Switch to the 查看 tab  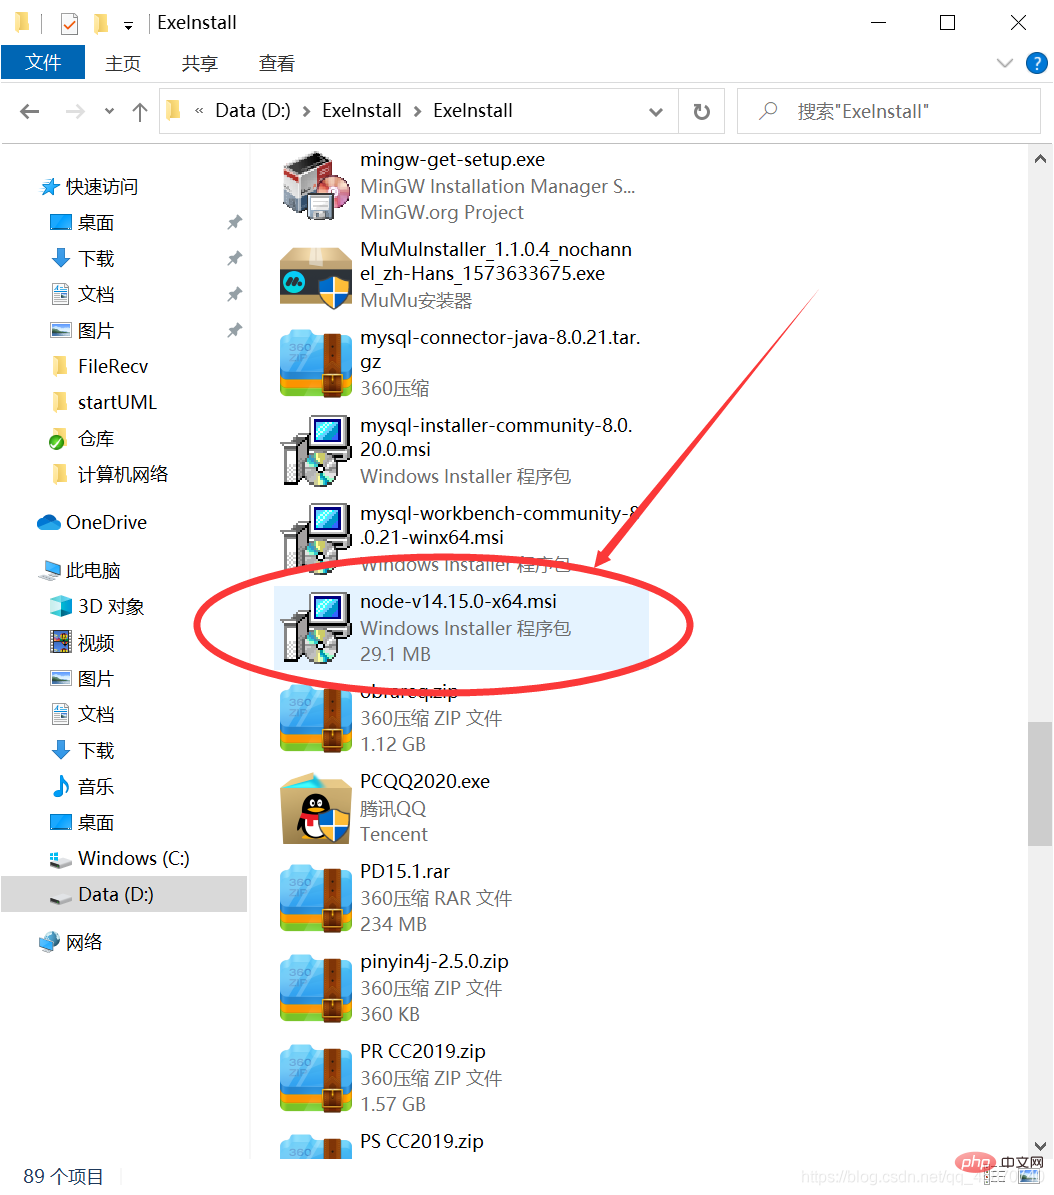(x=277, y=63)
